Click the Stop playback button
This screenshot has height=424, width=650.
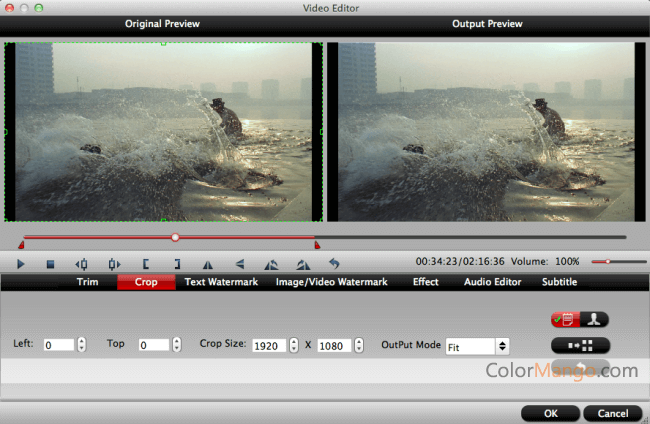50,264
